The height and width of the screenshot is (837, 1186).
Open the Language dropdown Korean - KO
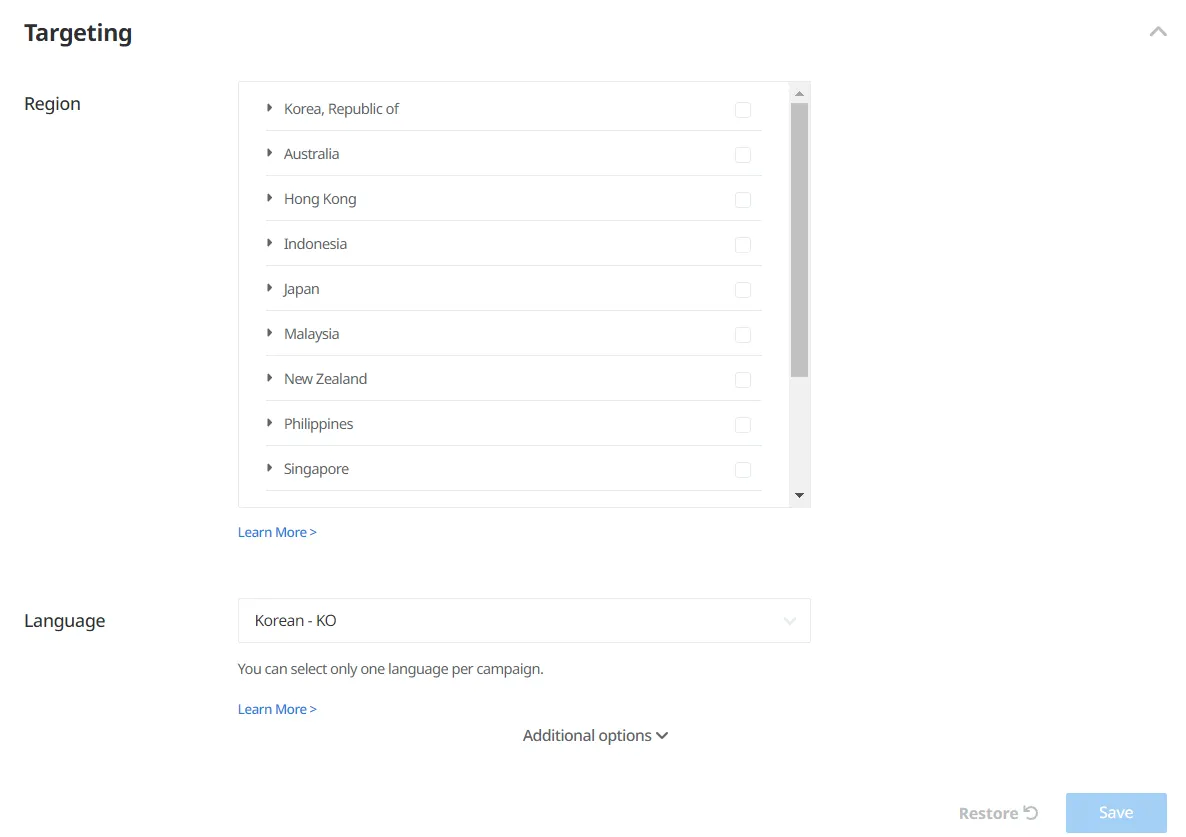tap(524, 621)
